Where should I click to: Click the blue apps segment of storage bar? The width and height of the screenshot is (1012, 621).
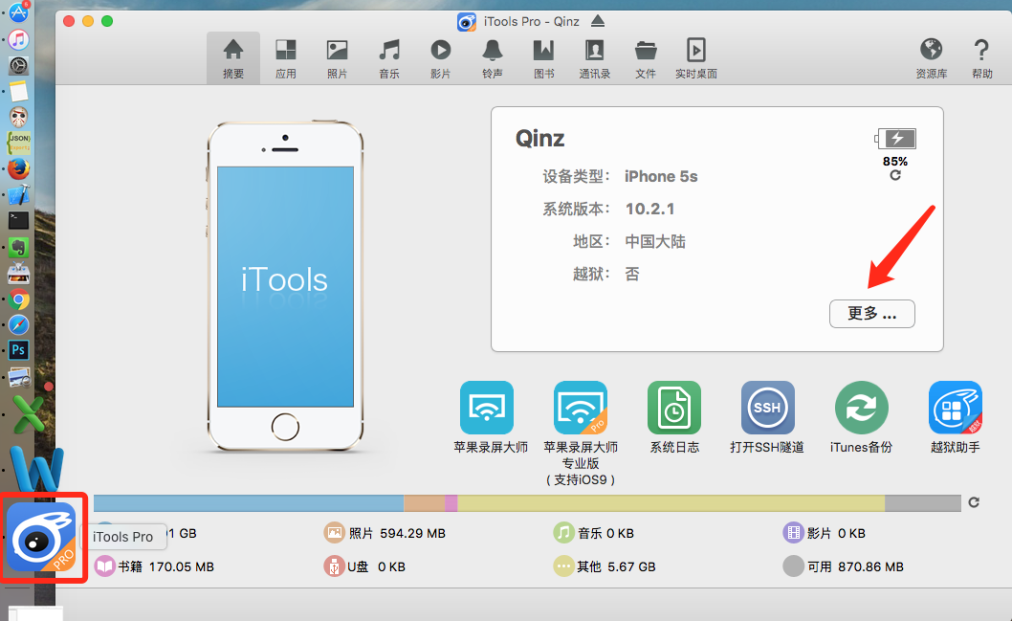248,503
